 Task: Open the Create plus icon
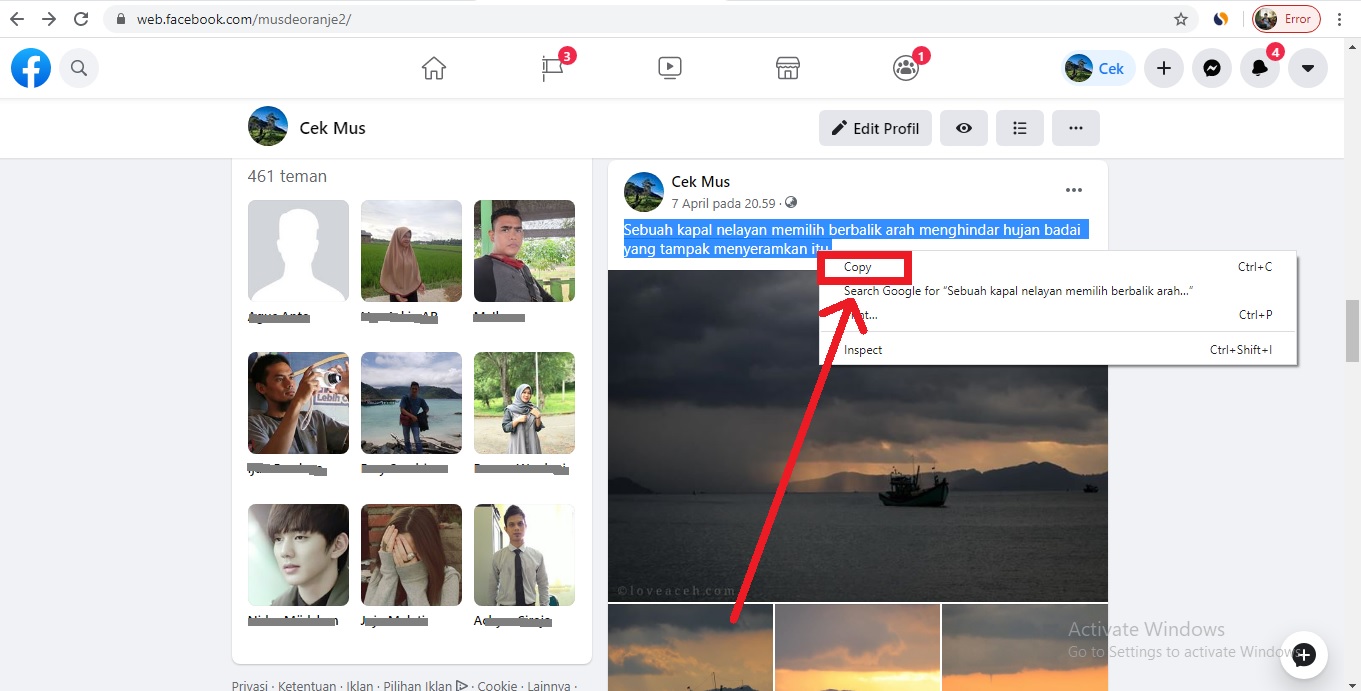coord(1163,67)
